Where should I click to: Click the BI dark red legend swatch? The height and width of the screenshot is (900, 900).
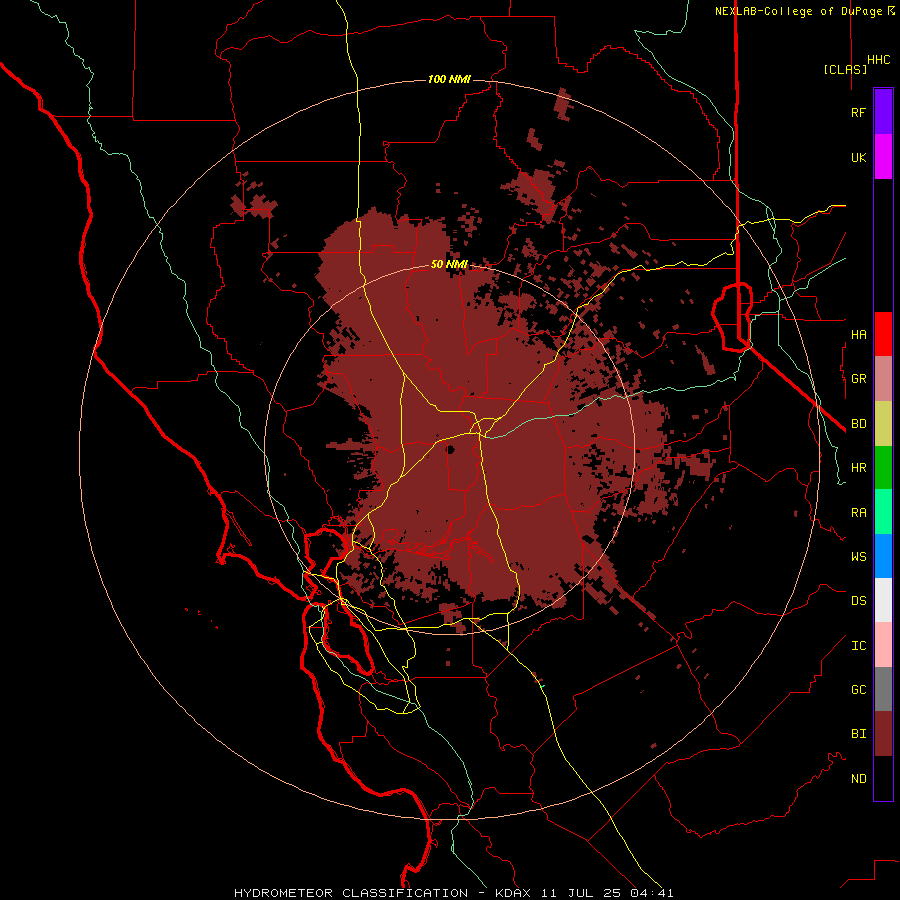pos(883,734)
